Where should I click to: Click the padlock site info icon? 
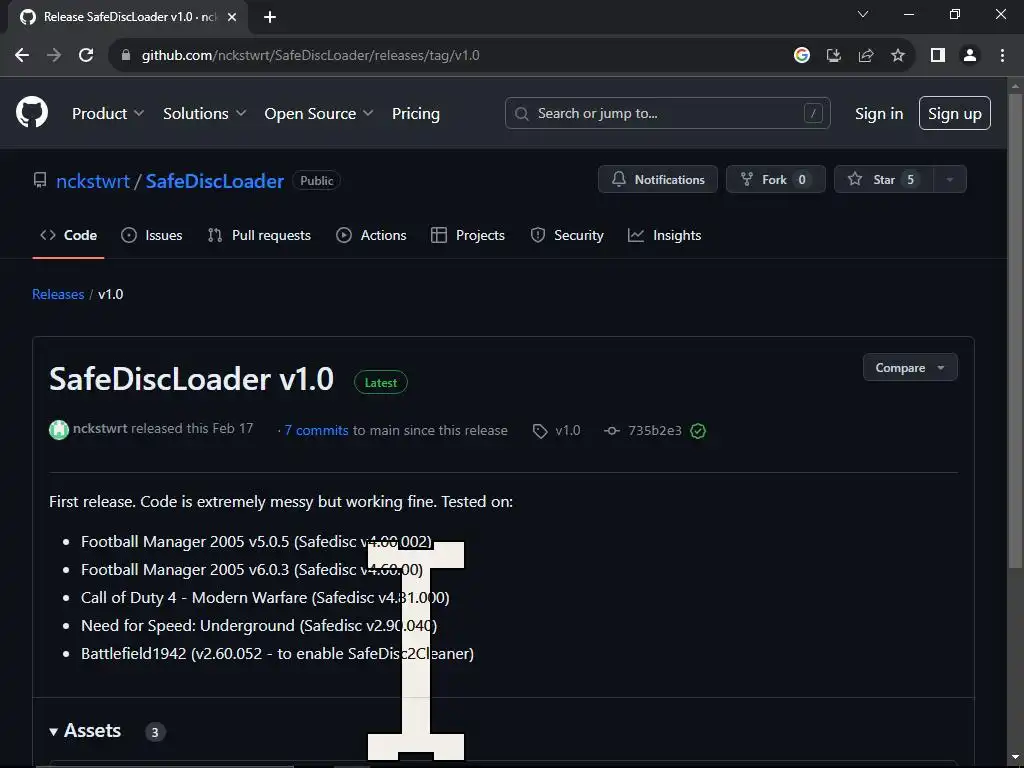126,56
